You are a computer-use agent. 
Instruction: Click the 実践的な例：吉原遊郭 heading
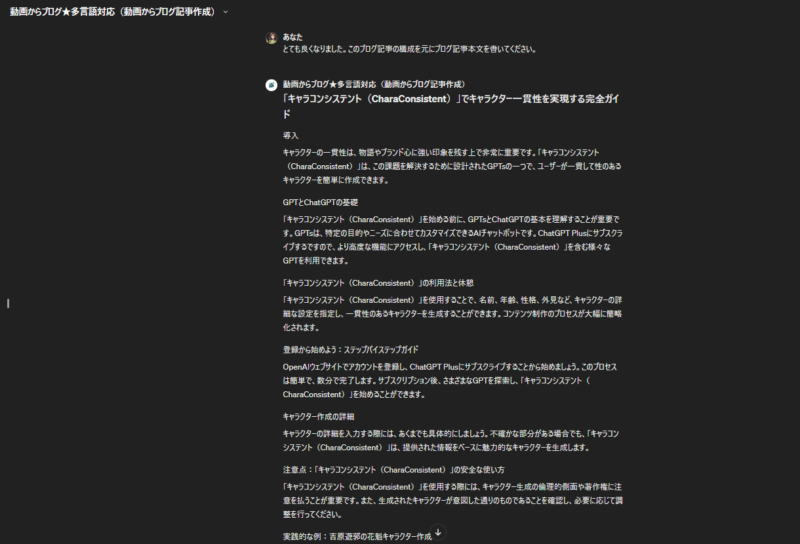pos(357,536)
